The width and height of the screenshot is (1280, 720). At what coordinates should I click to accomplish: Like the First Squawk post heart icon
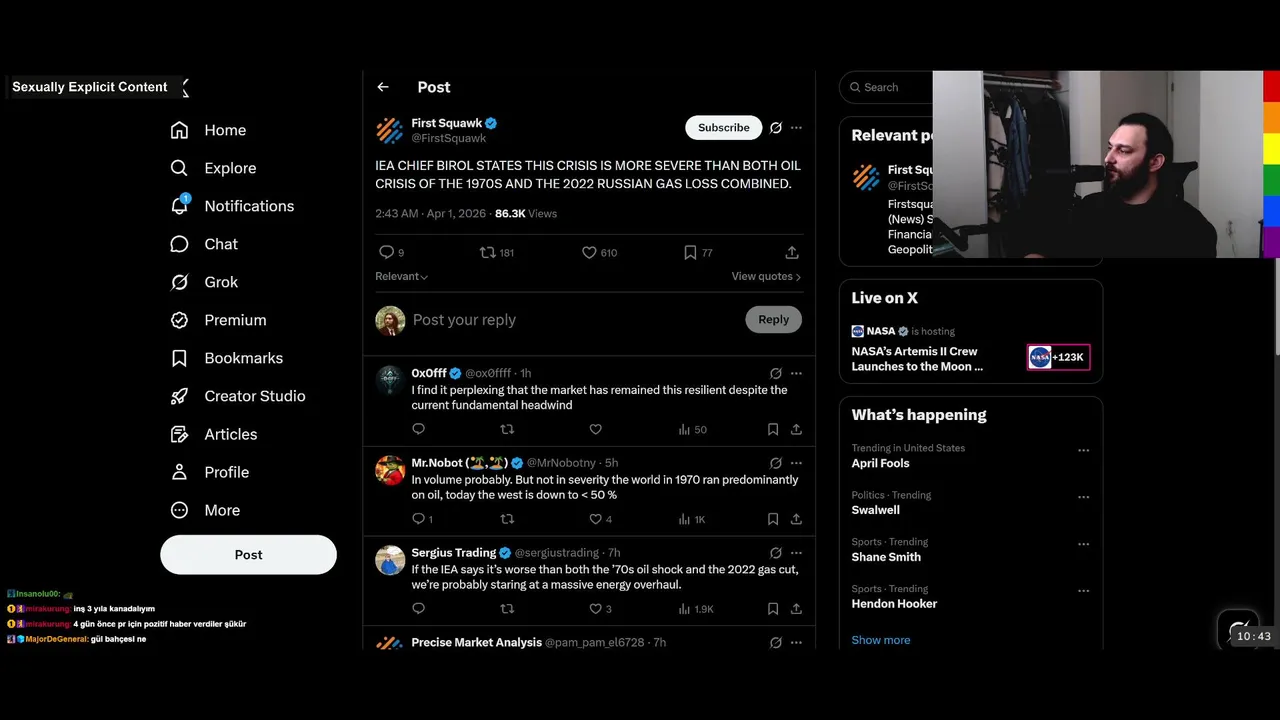(x=589, y=253)
